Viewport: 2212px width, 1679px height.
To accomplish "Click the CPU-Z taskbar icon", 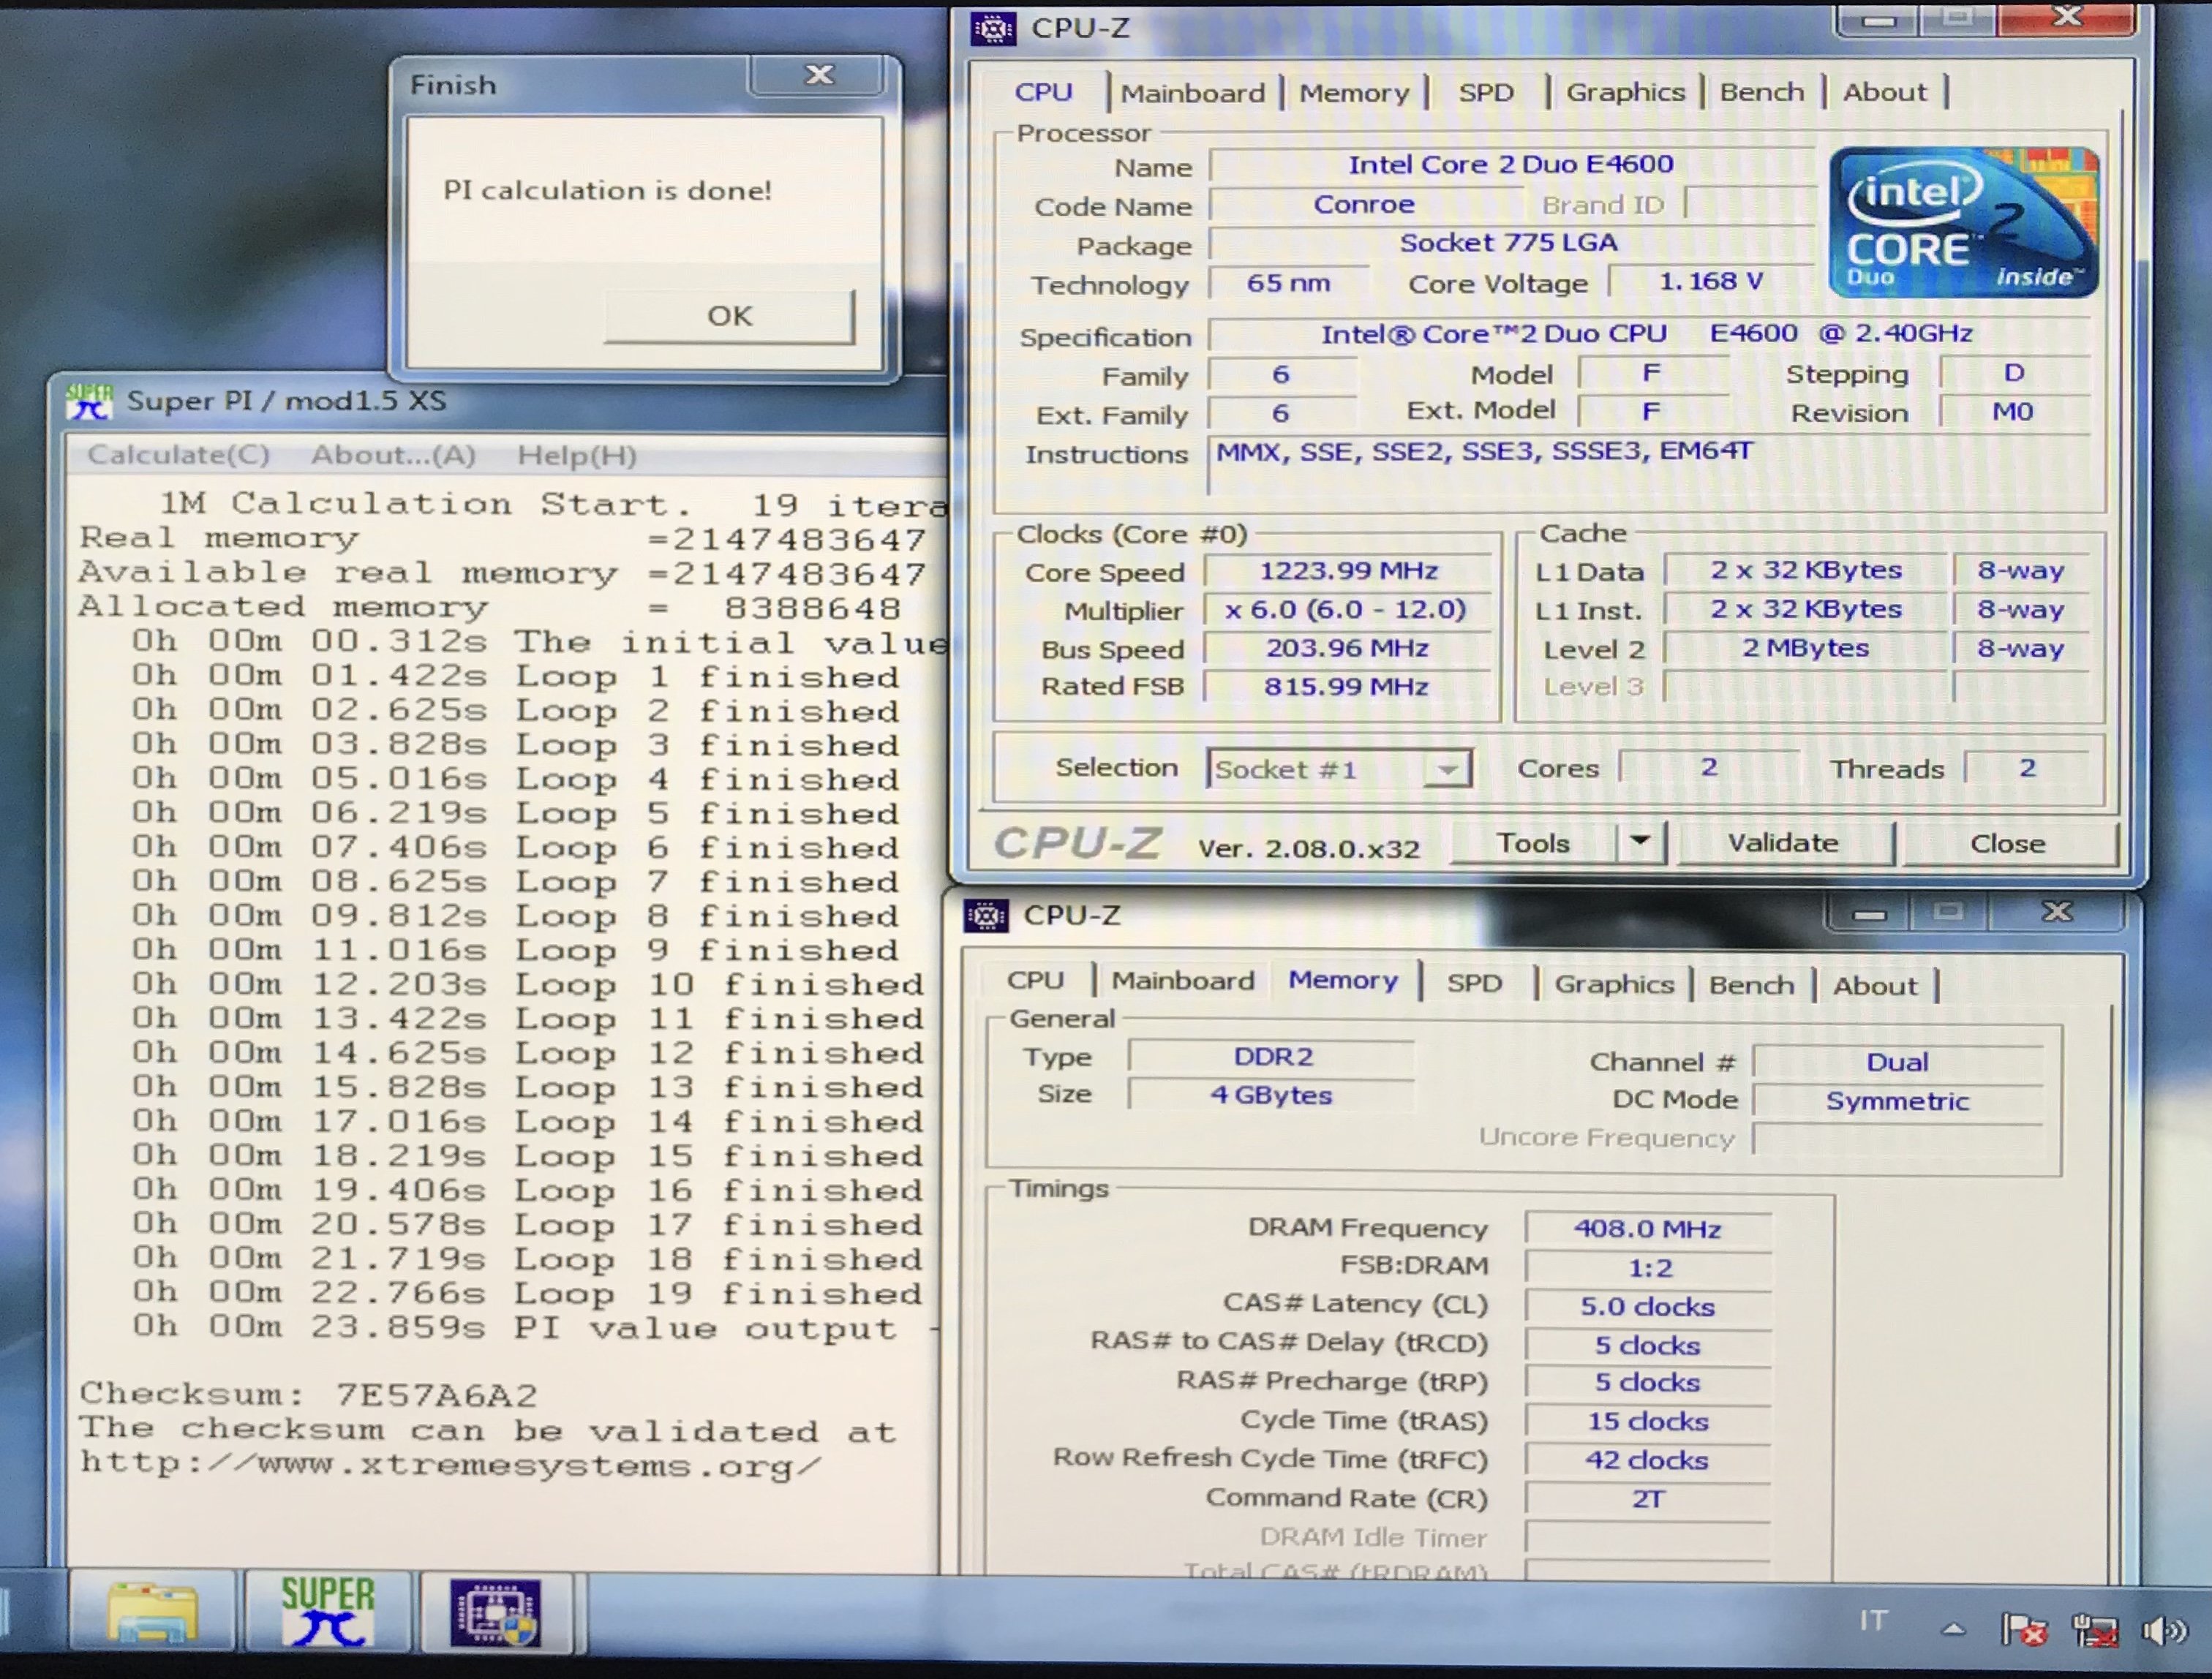I will (x=496, y=1613).
